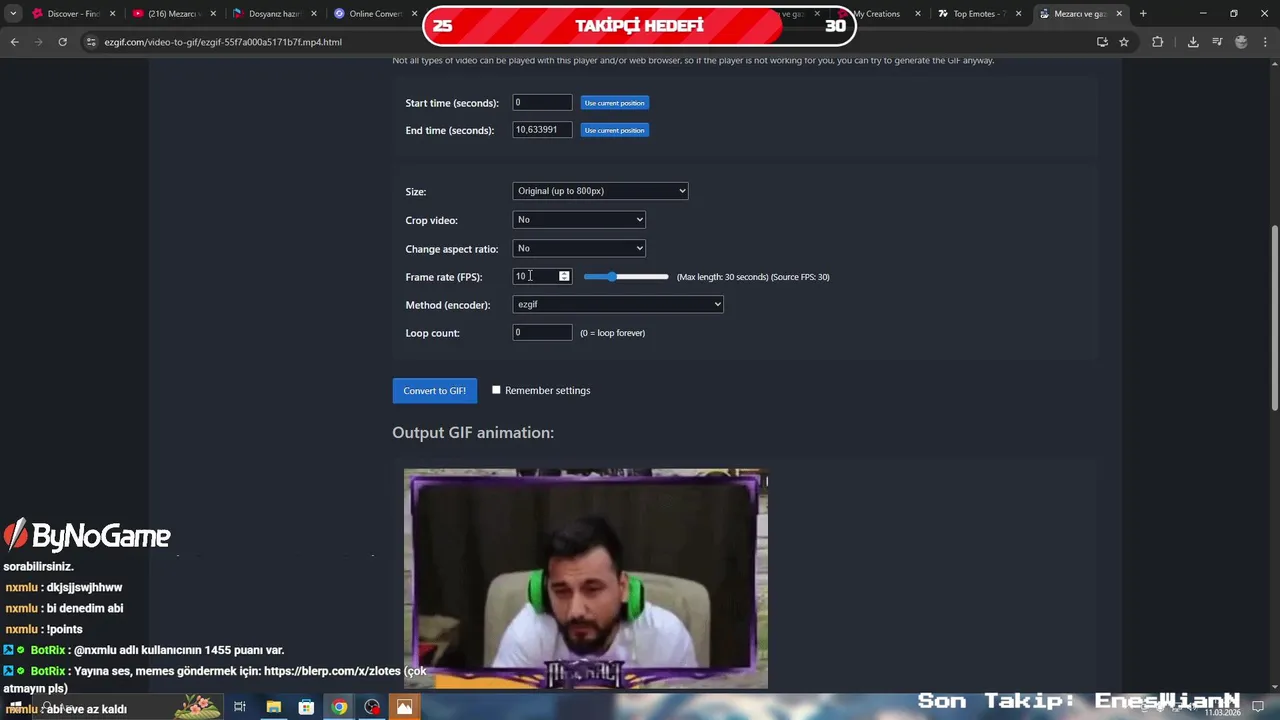Image resolution: width=1280 pixels, height=720 pixels.
Task: Enable the Remember settings checkbox
Action: tap(496, 390)
